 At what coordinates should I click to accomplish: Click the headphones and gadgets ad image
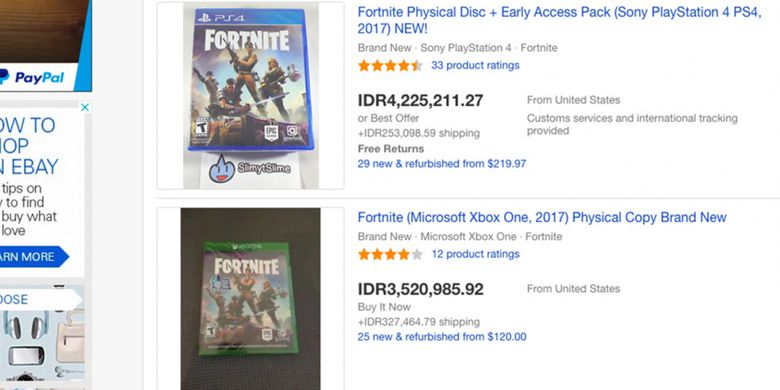pyautogui.click(x=42, y=344)
